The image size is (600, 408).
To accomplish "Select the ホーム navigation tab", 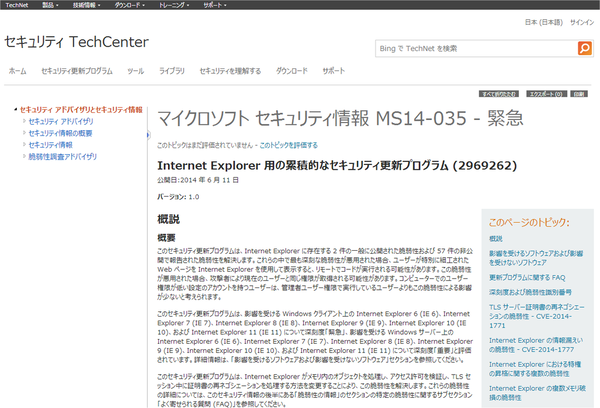I will click(x=18, y=71).
